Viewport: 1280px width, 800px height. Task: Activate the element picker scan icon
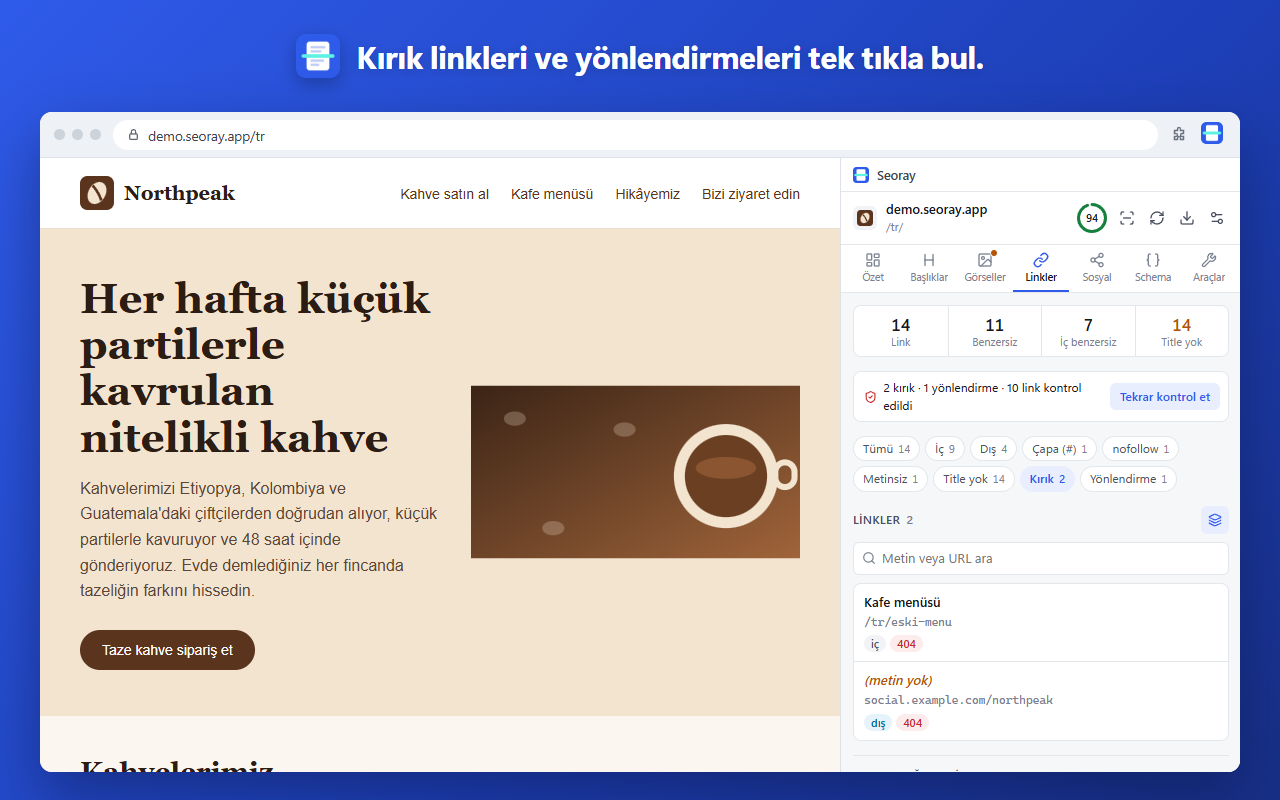[x=1127, y=218]
